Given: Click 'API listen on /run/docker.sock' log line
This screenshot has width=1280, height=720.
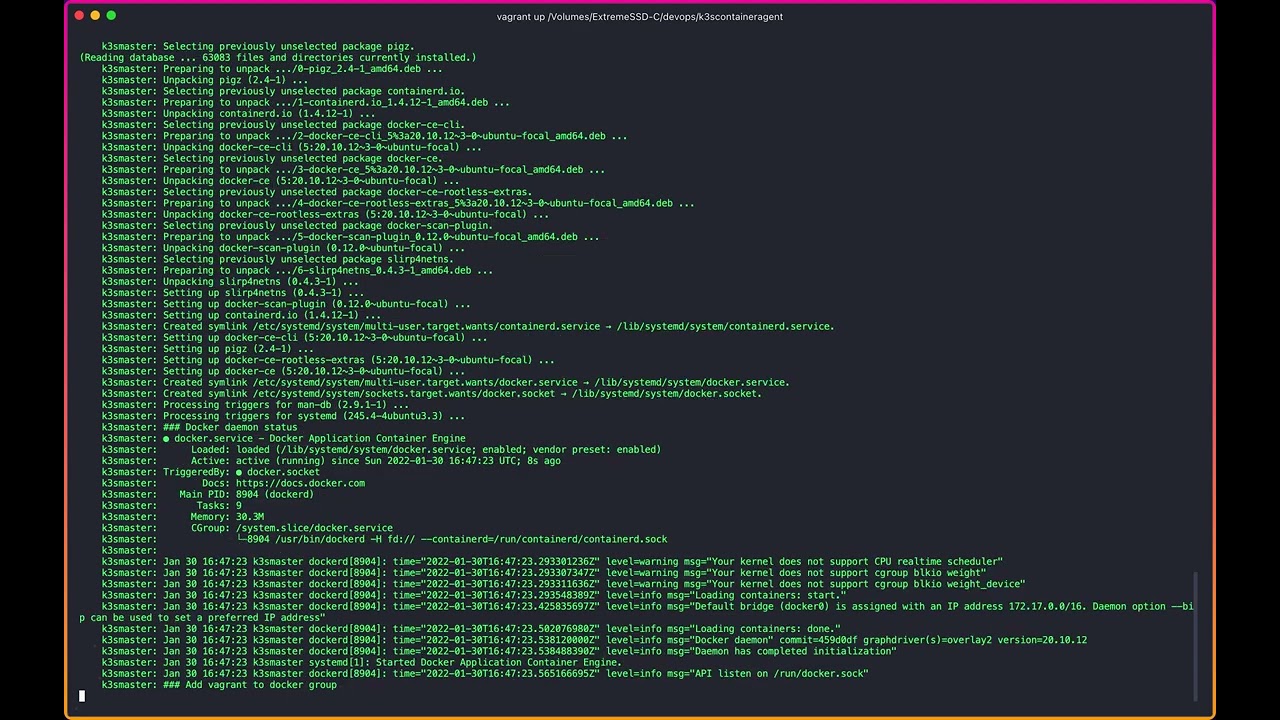Looking at the screenshot, I should (485, 674).
